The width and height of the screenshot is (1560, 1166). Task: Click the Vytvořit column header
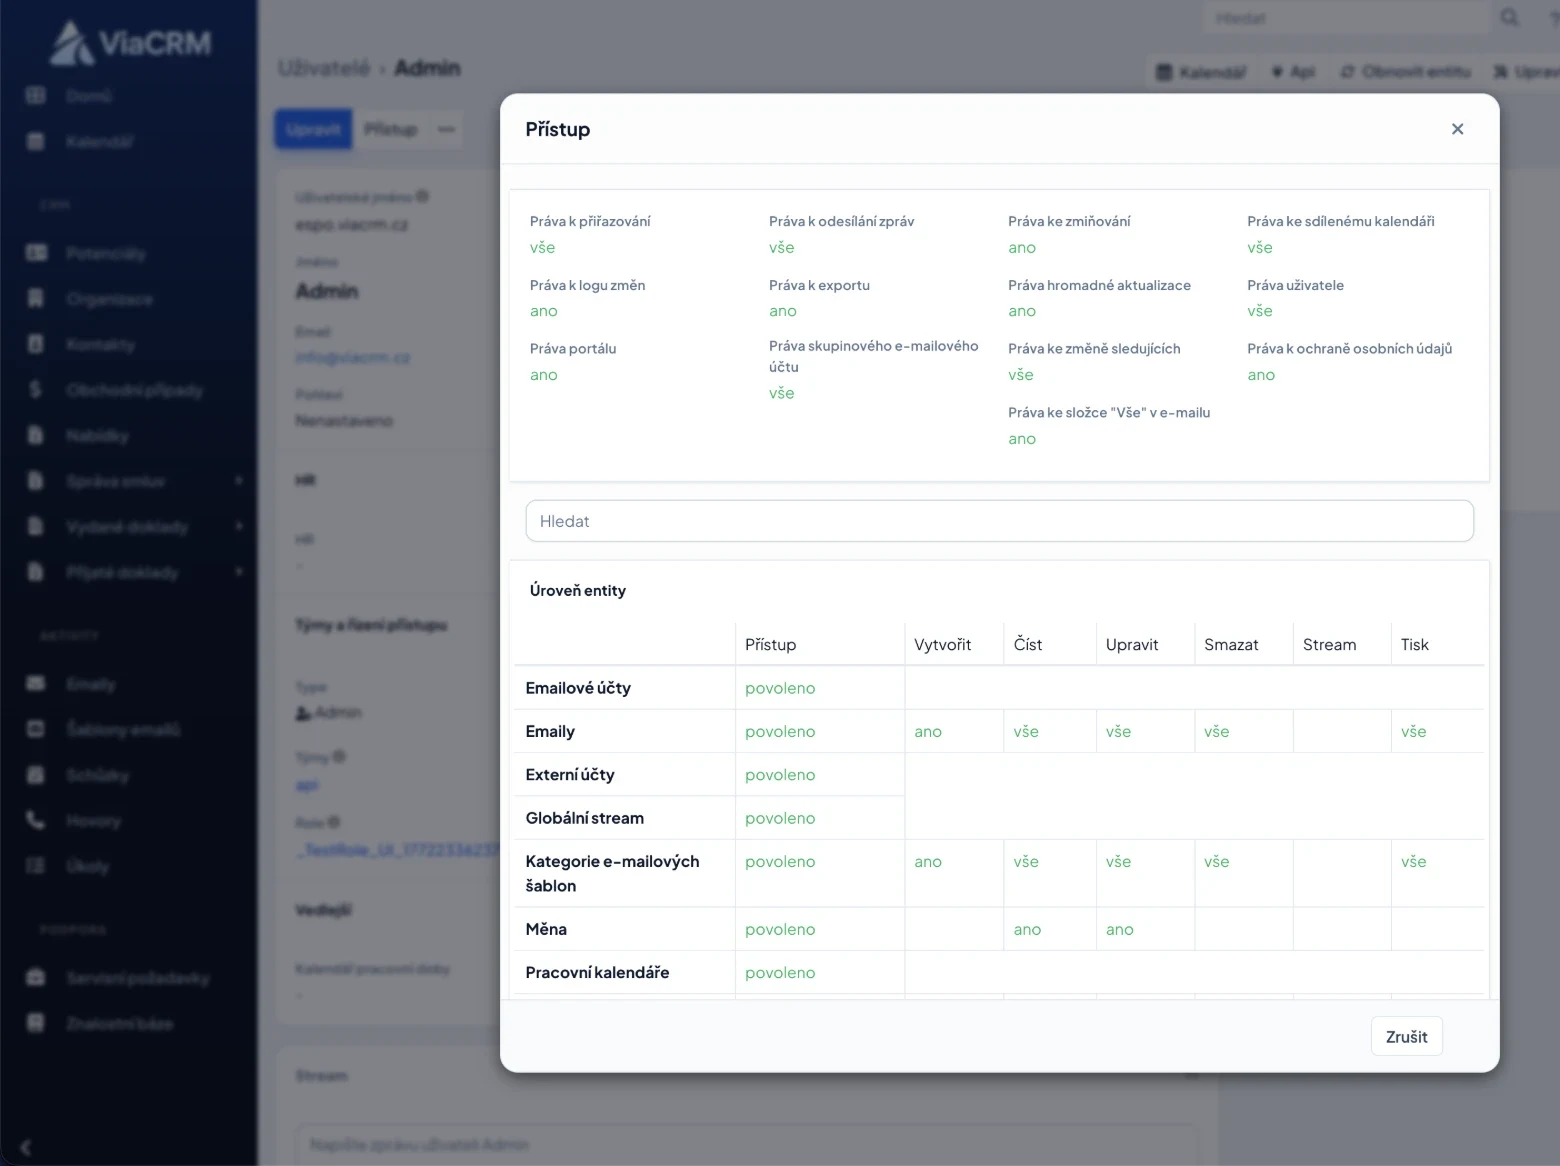coord(942,645)
